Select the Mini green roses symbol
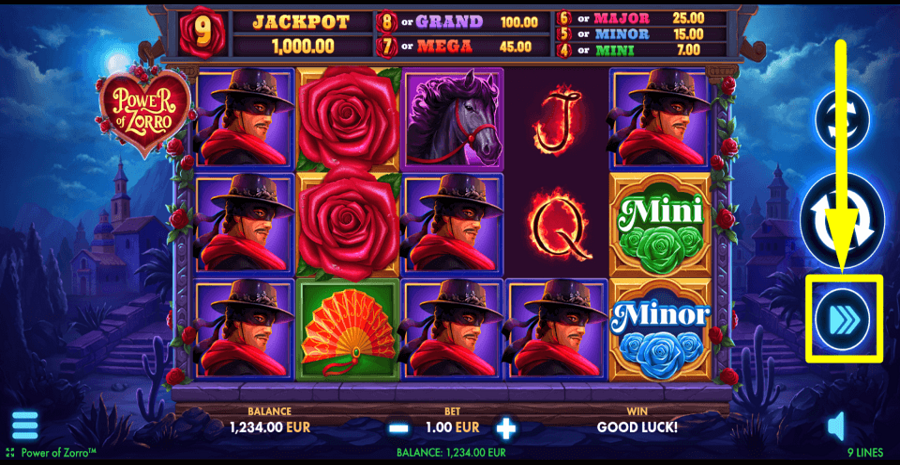The width and height of the screenshot is (900, 465). [x=660, y=225]
